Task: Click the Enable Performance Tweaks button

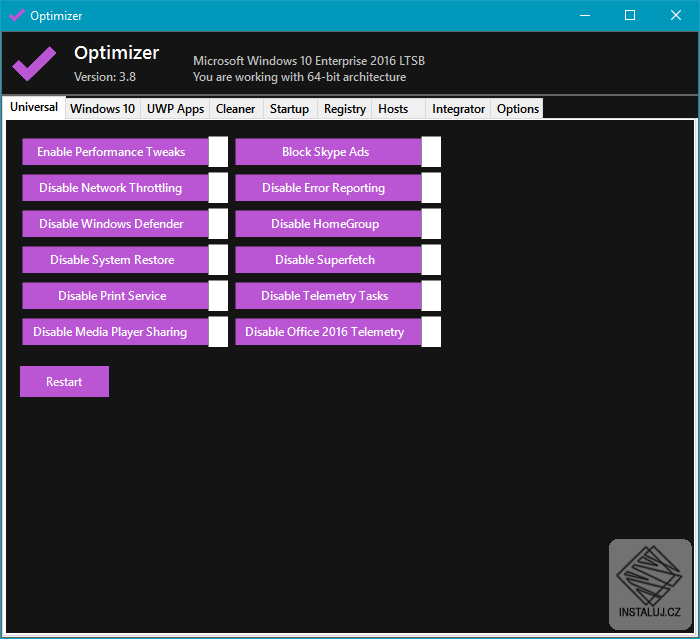Action: click(115, 152)
